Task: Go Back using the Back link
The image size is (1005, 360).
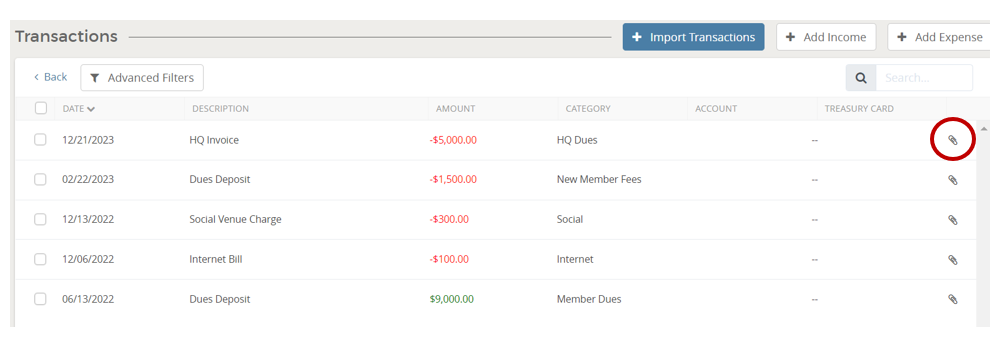Action: coord(50,77)
